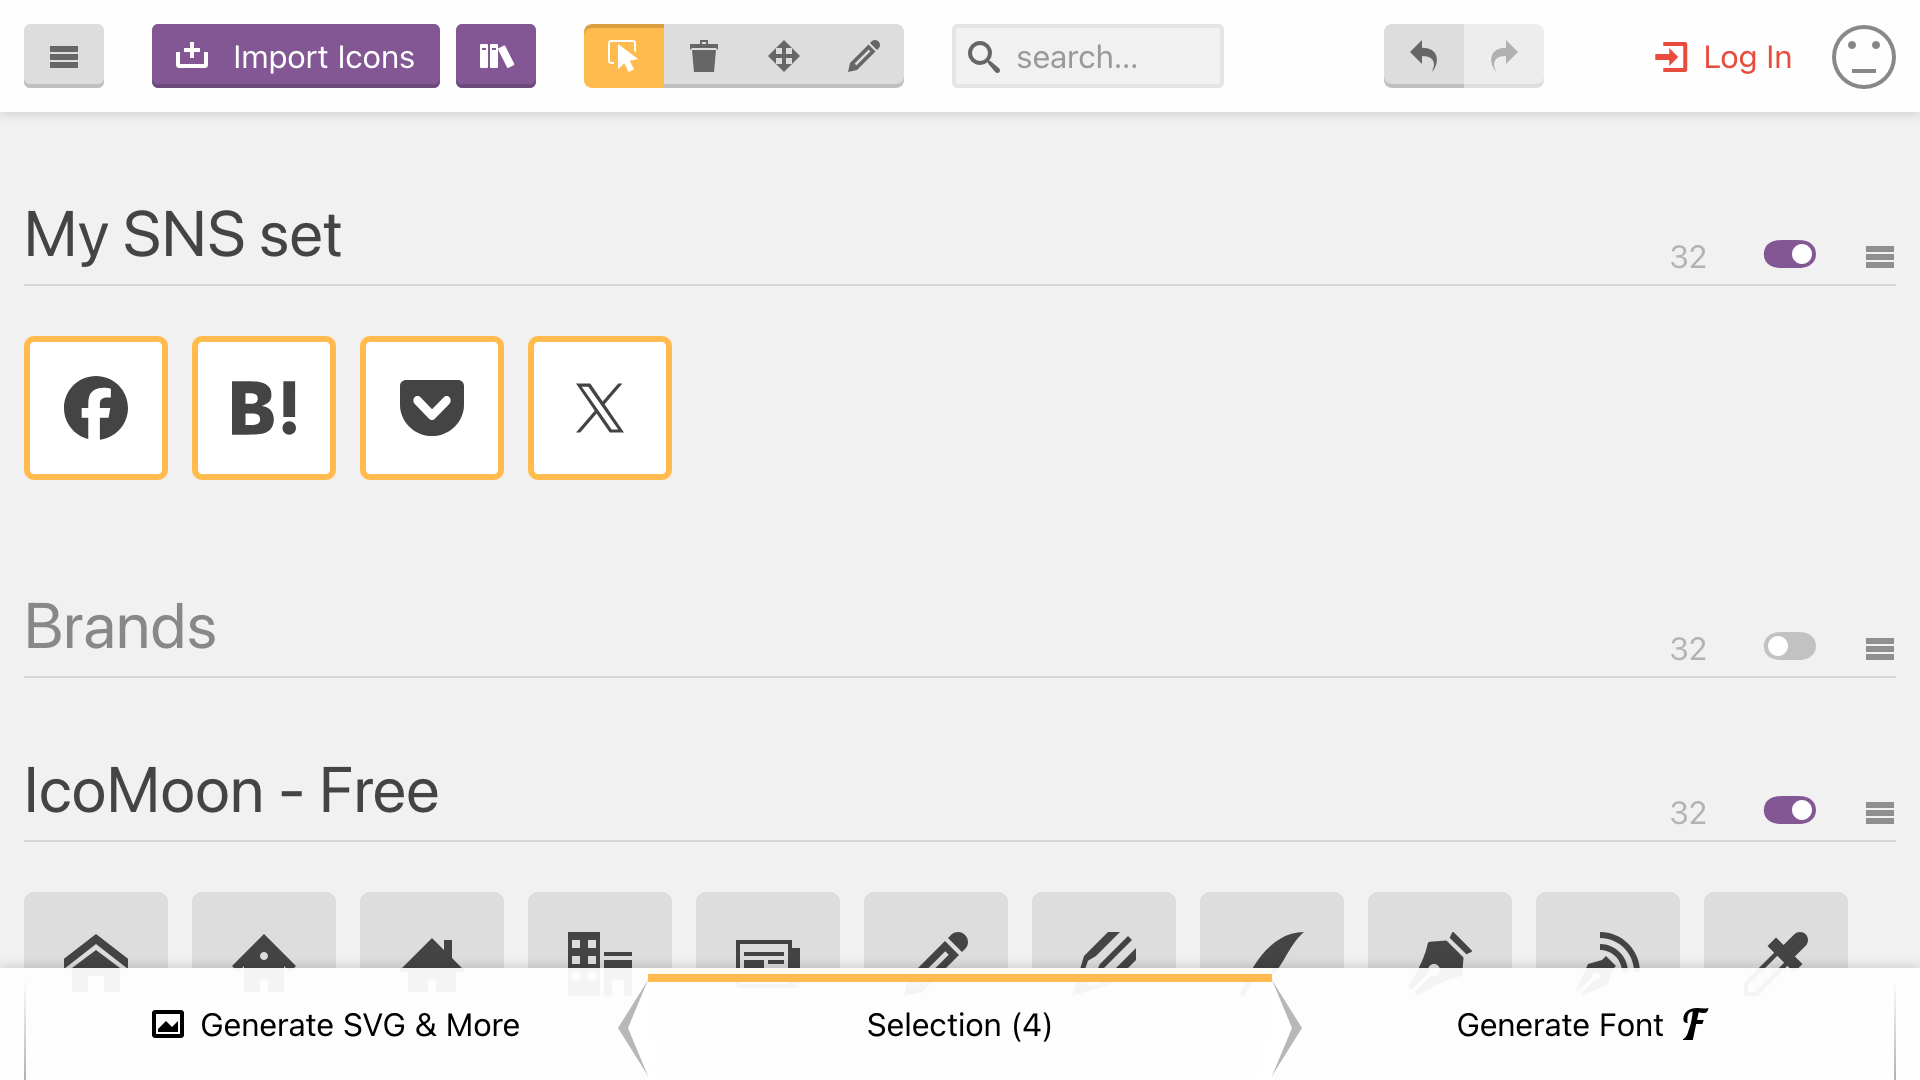Pick the pencil Edit tool

864,56
